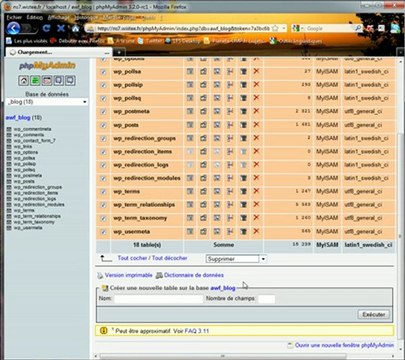Open the Base de données dropdown

tap(47, 102)
